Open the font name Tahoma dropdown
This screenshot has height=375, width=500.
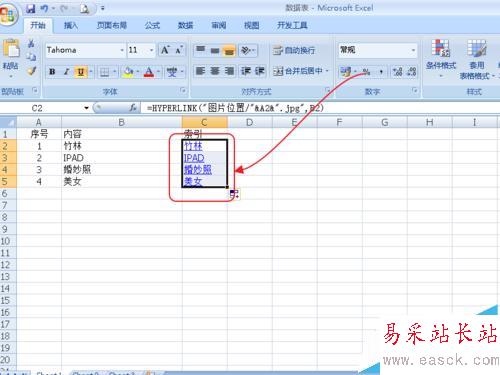(x=122, y=50)
